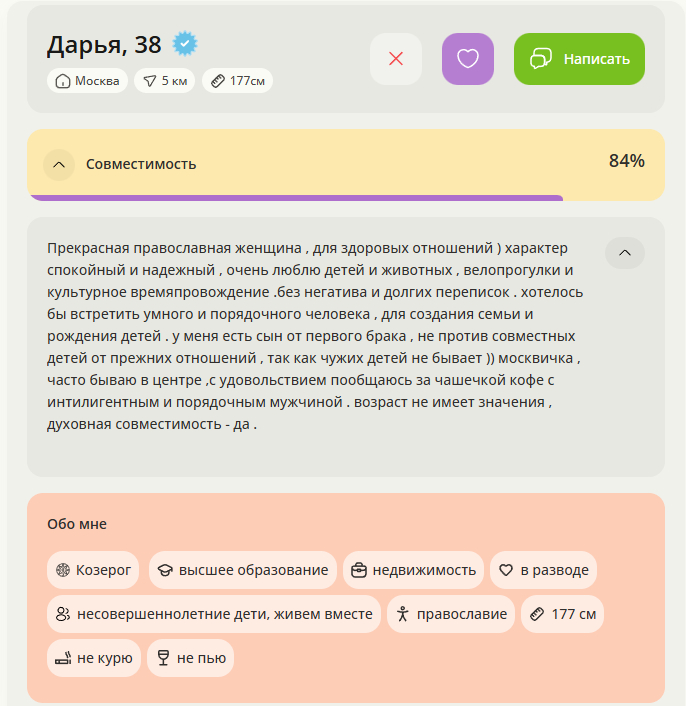Click the 84% compatibility value
This screenshot has height=706, width=686.
click(x=627, y=161)
